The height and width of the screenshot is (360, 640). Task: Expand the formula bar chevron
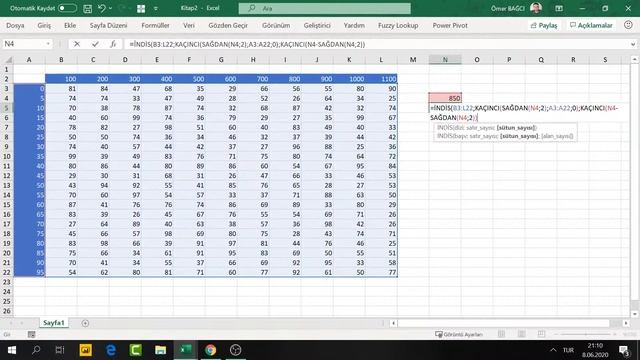coord(633,44)
